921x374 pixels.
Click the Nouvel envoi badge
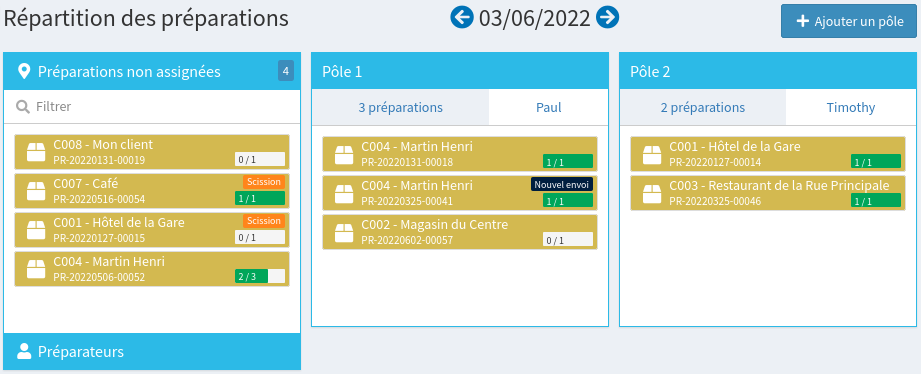point(562,184)
